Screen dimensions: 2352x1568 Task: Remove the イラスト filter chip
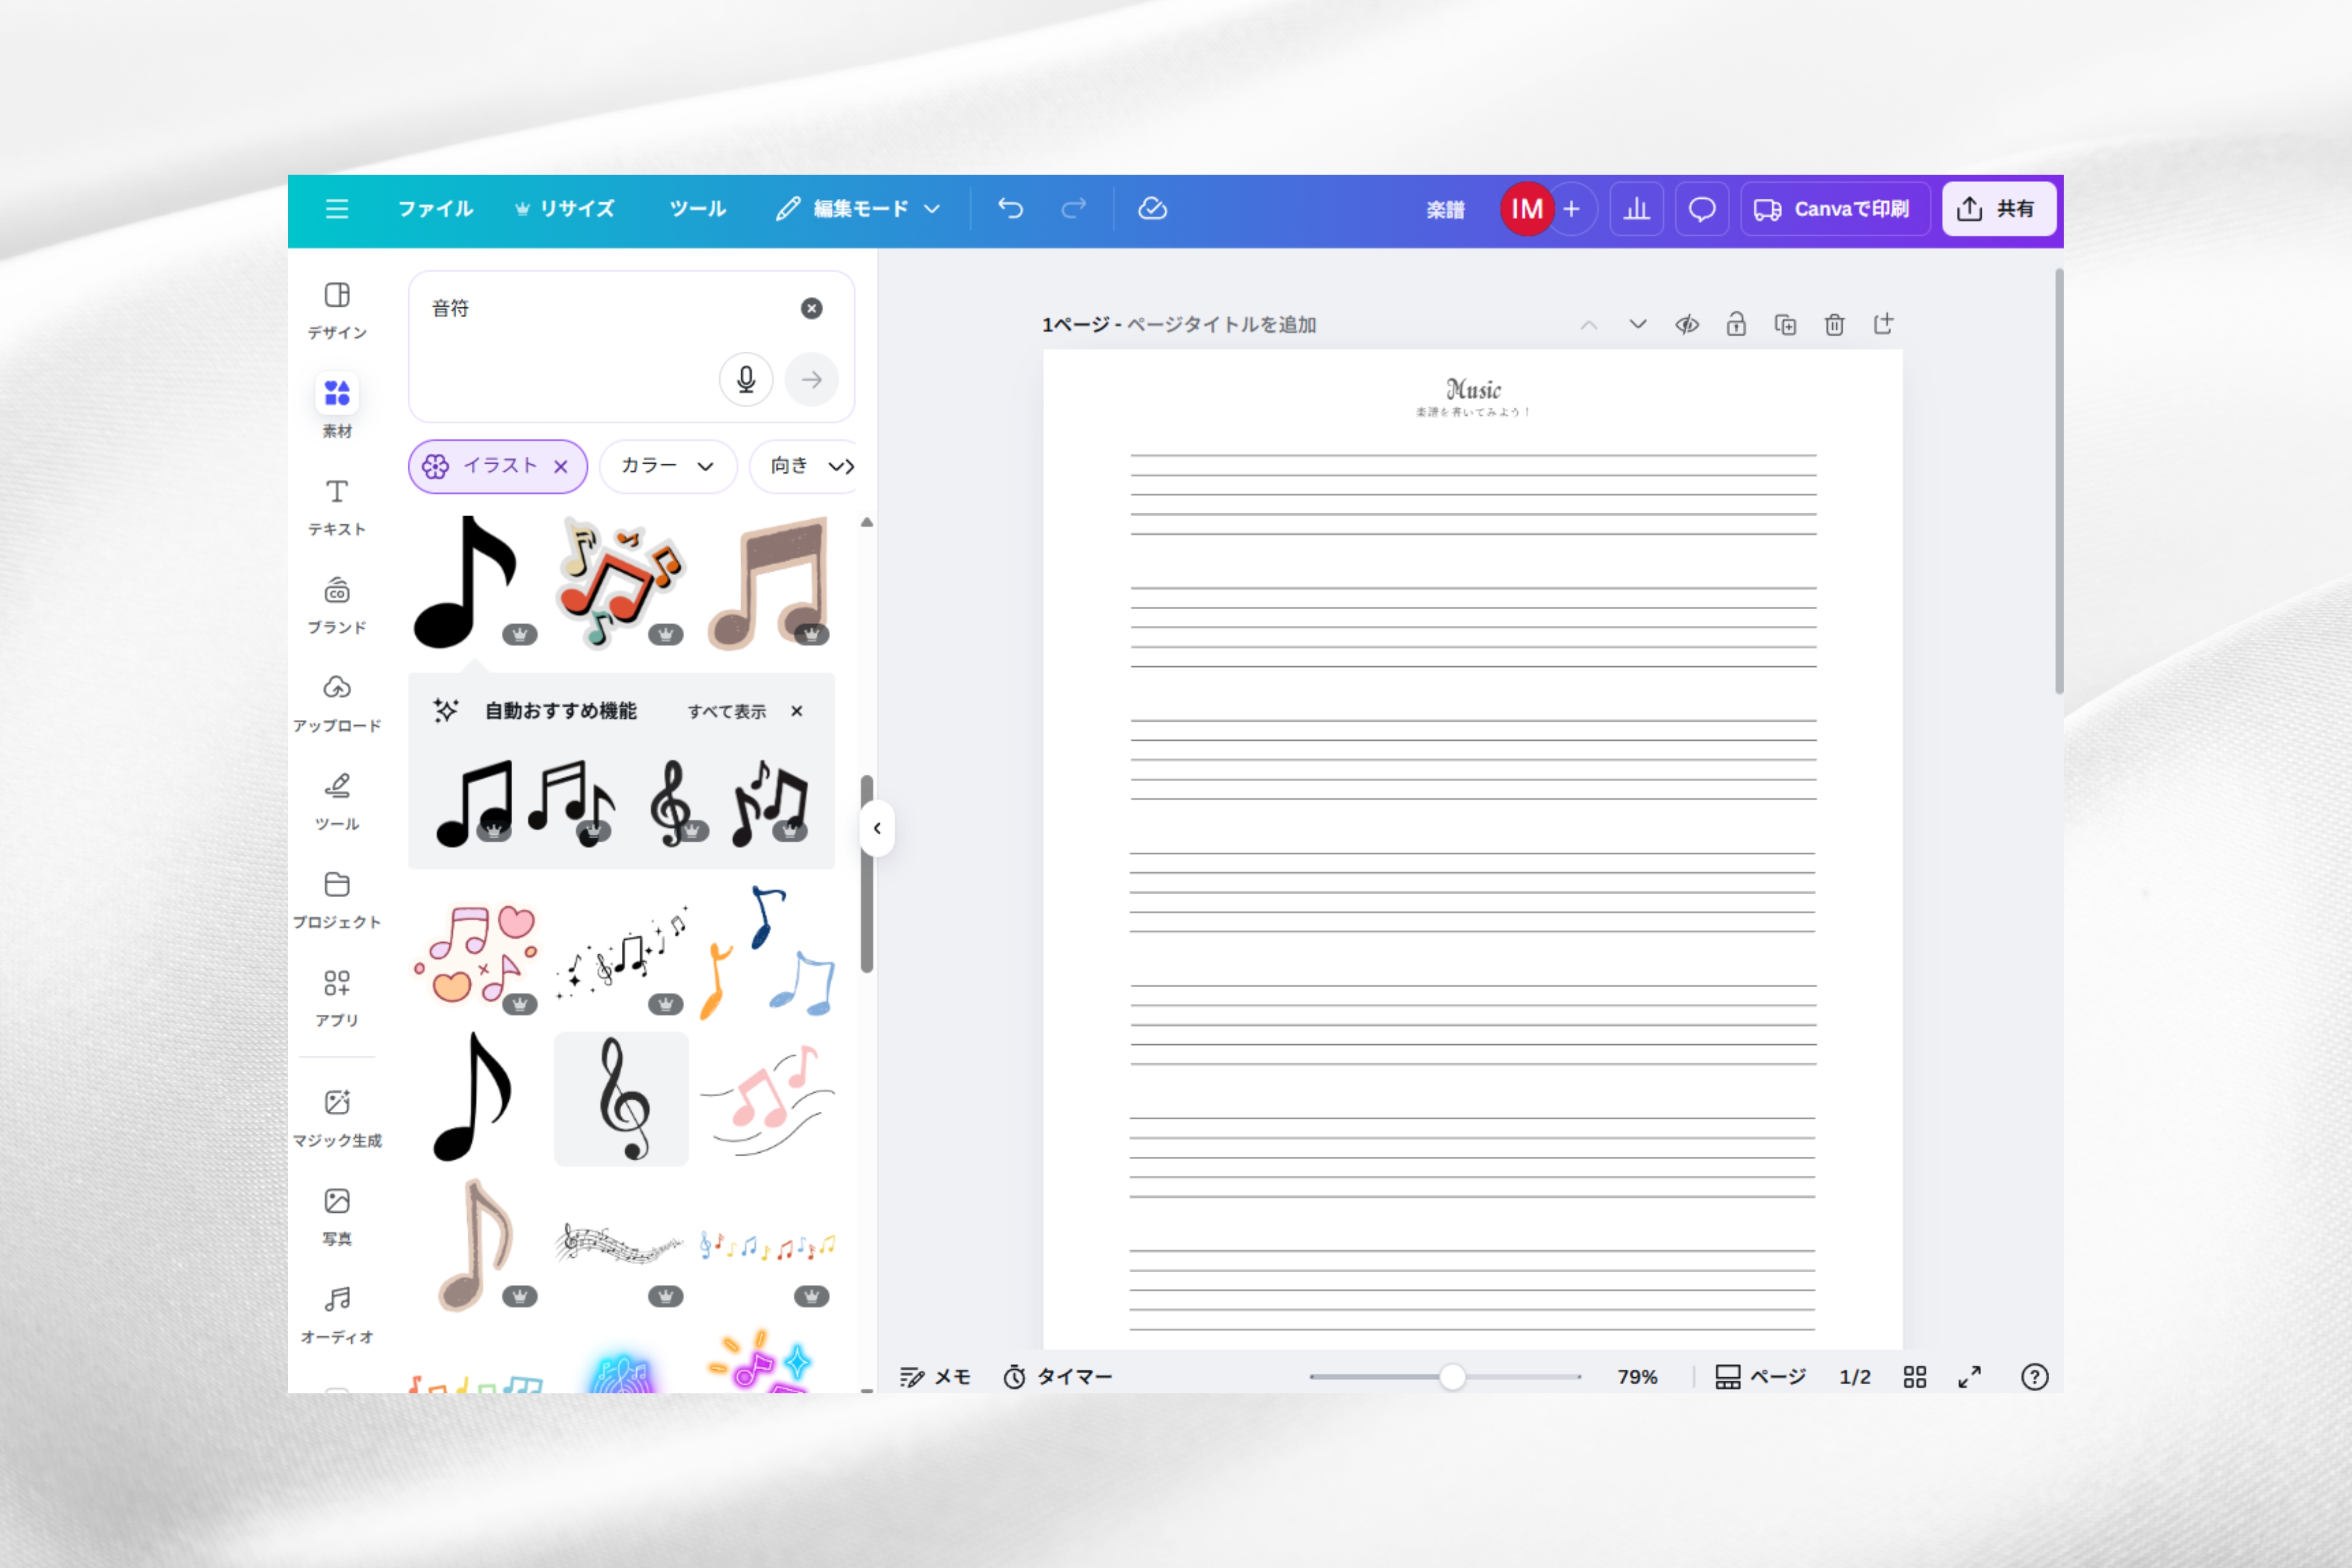561,466
